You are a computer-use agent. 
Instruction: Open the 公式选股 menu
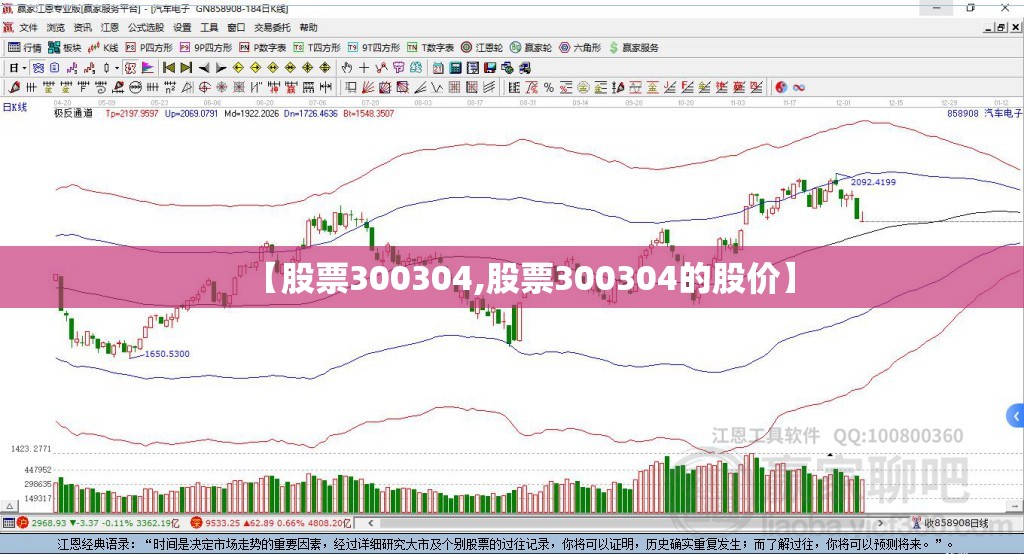(146, 27)
